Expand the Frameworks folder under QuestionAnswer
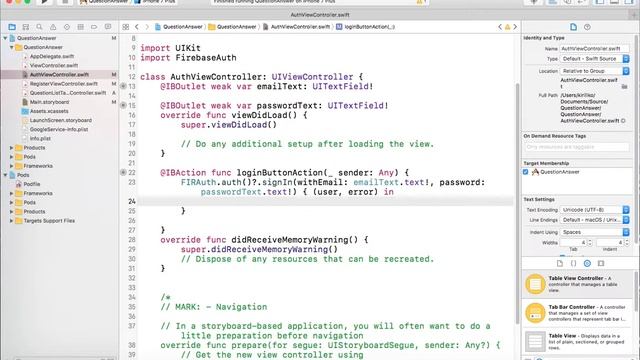This screenshot has height=360, width=640. (11, 166)
